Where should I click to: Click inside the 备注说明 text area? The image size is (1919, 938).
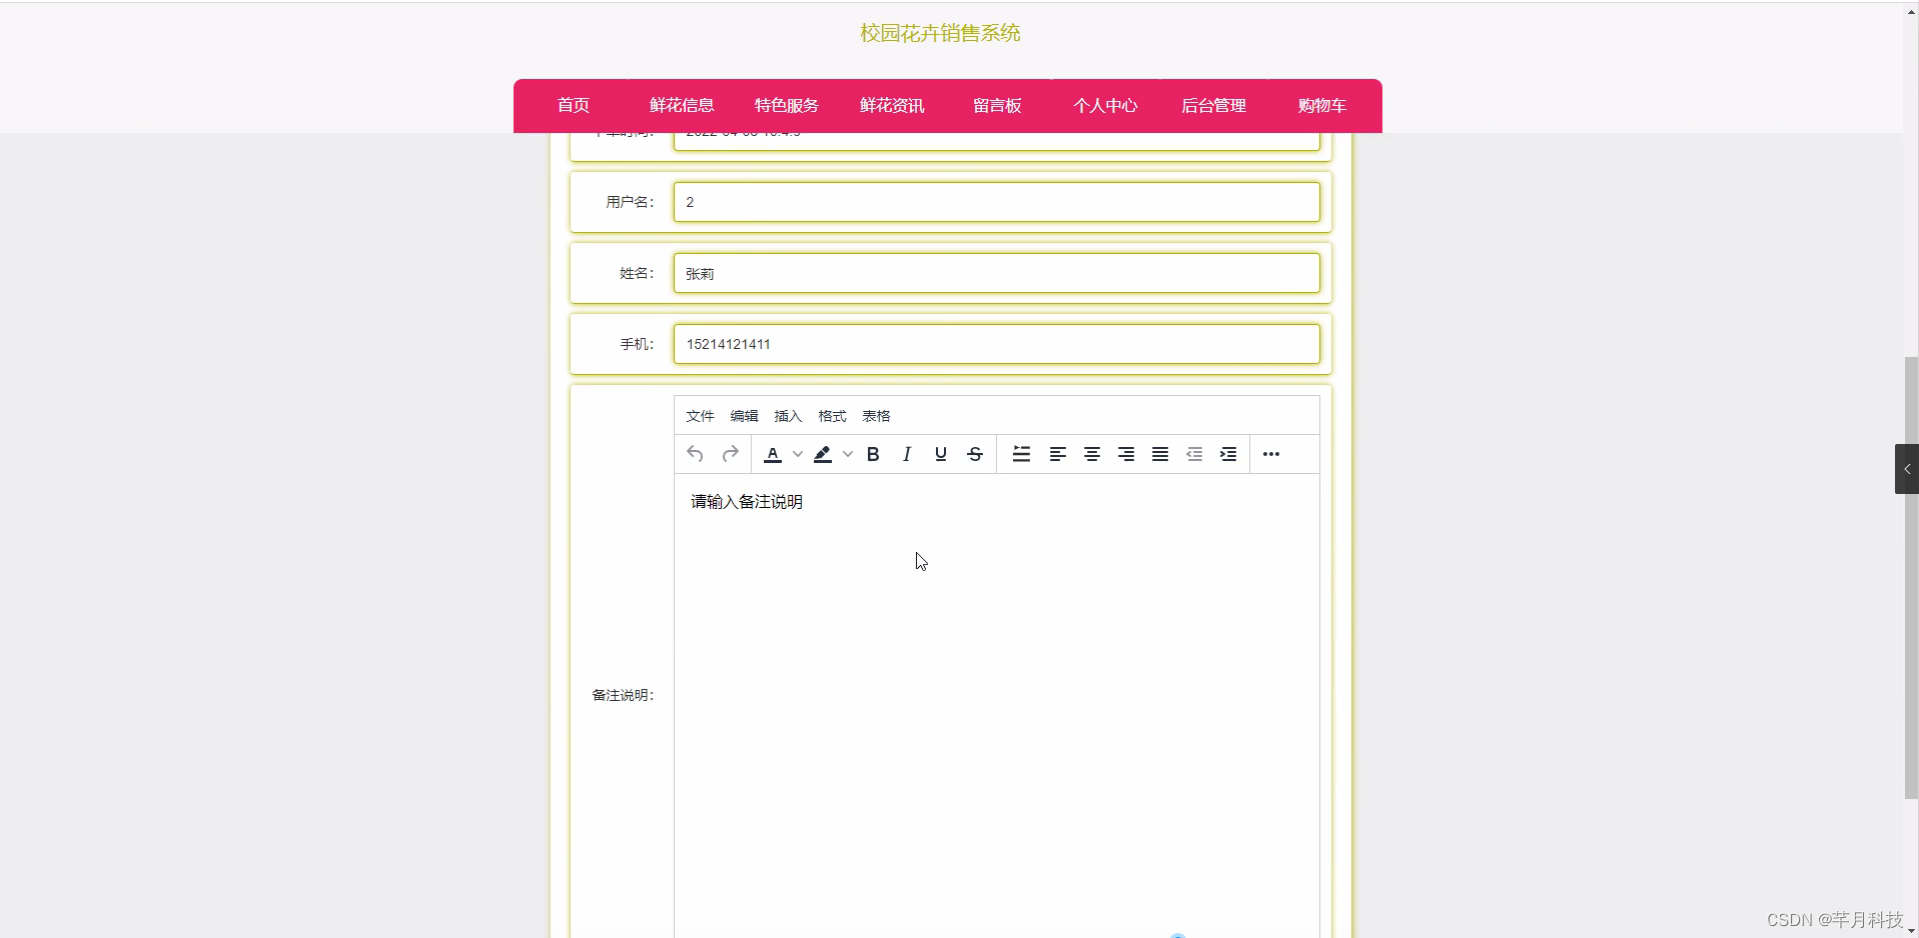click(995, 650)
